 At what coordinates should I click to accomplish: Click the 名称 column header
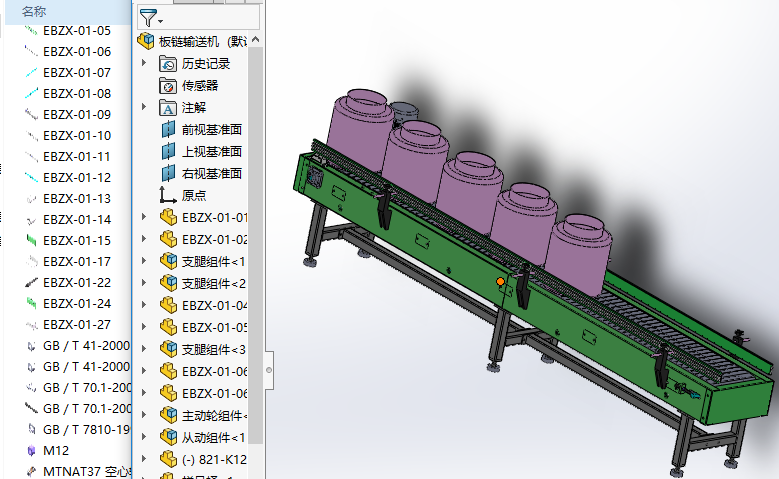pos(34,11)
